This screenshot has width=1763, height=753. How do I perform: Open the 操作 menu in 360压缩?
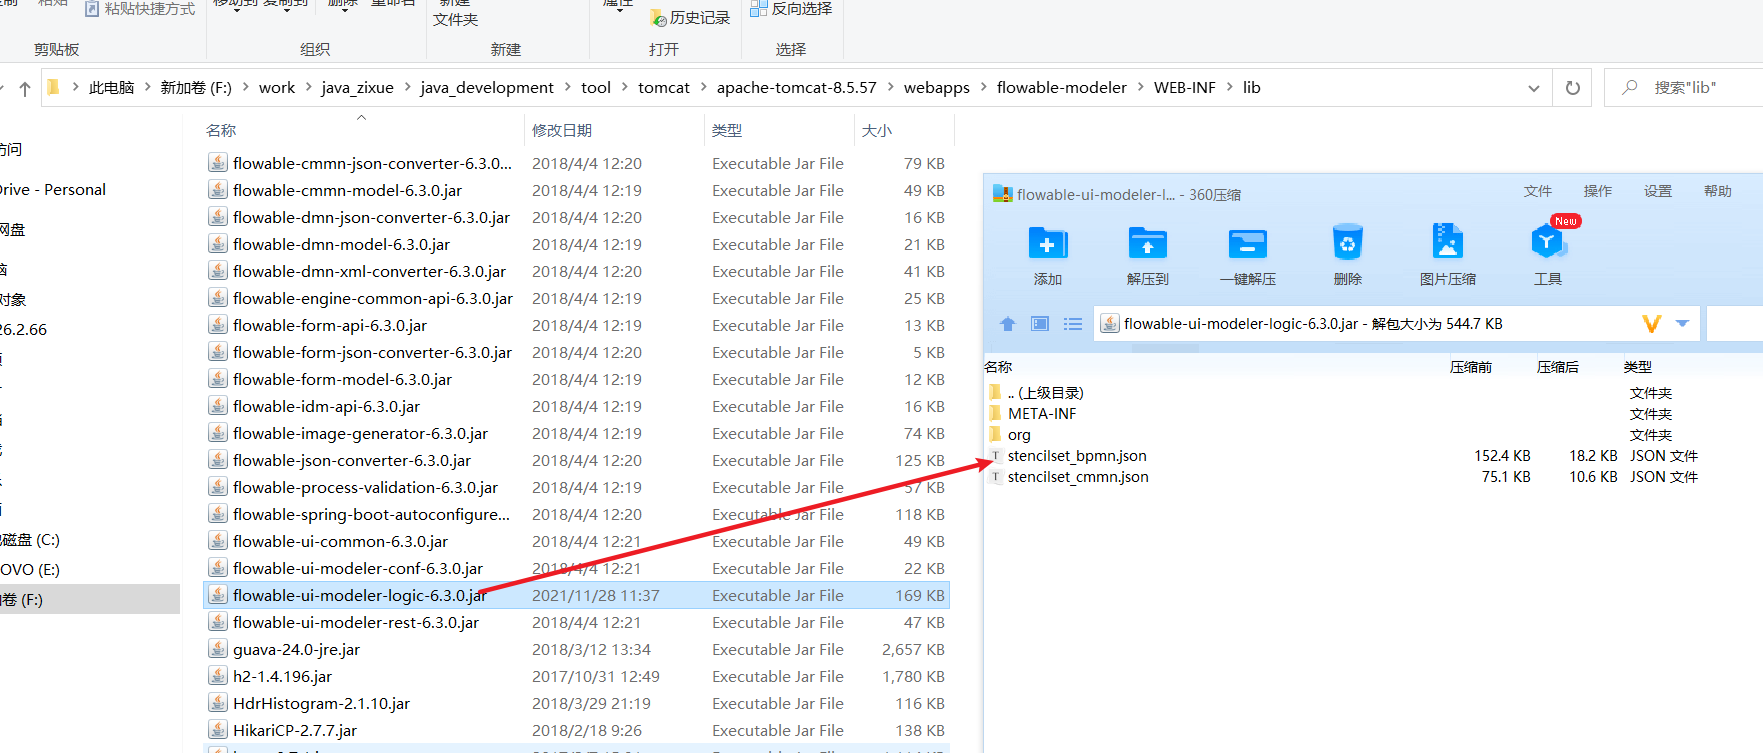point(1598,191)
